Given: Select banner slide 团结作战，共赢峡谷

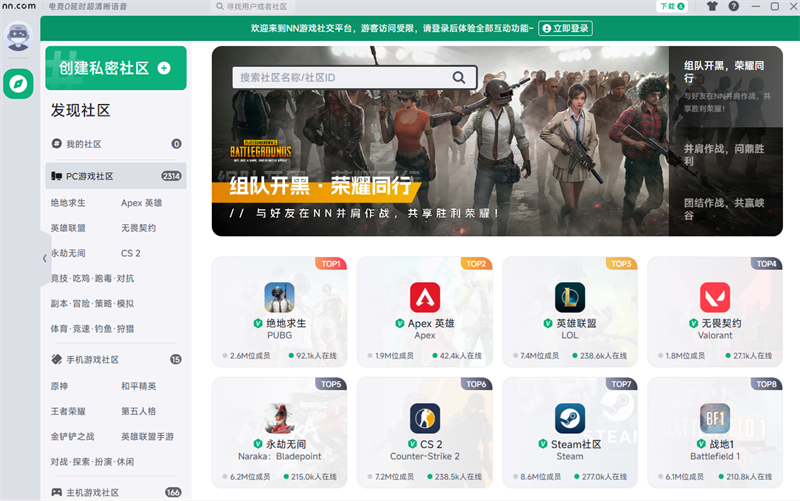Looking at the screenshot, I should (x=726, y=209).
